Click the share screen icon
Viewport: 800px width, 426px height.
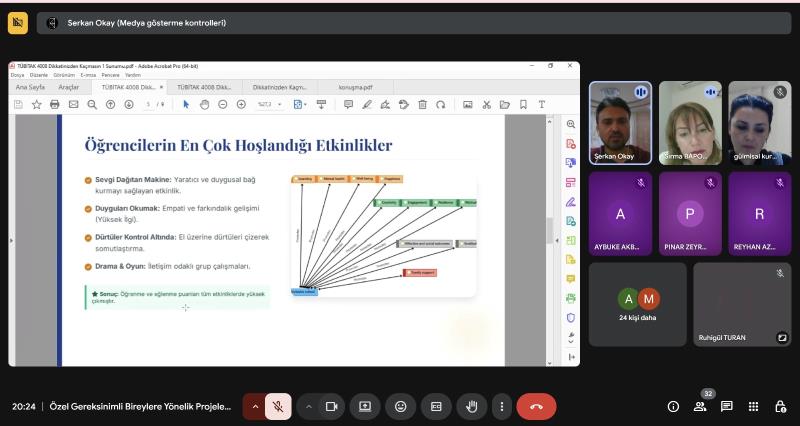[365, 406]
